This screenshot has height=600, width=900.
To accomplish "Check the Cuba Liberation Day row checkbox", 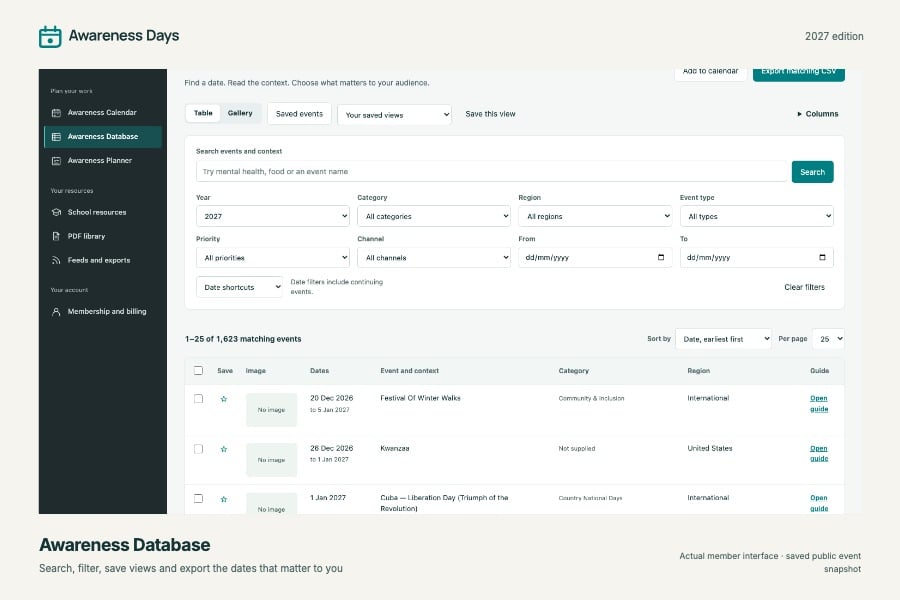I will (199, 498).
